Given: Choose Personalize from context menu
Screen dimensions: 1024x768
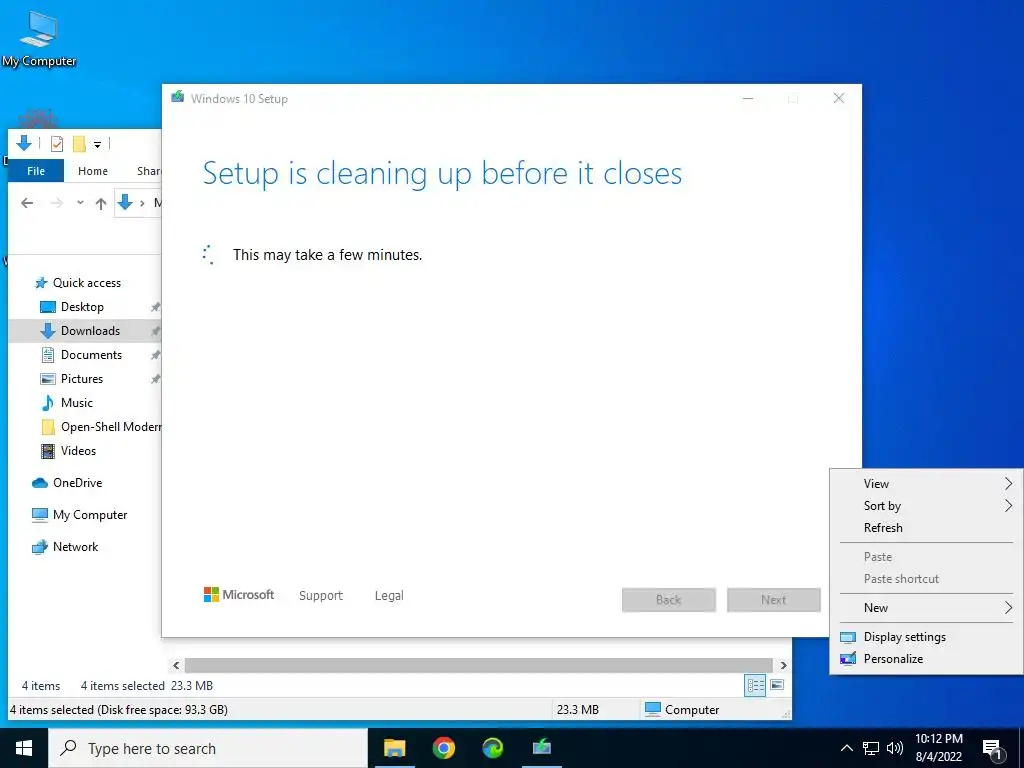Looking at the screenshot, I should (x=926, y=659).
